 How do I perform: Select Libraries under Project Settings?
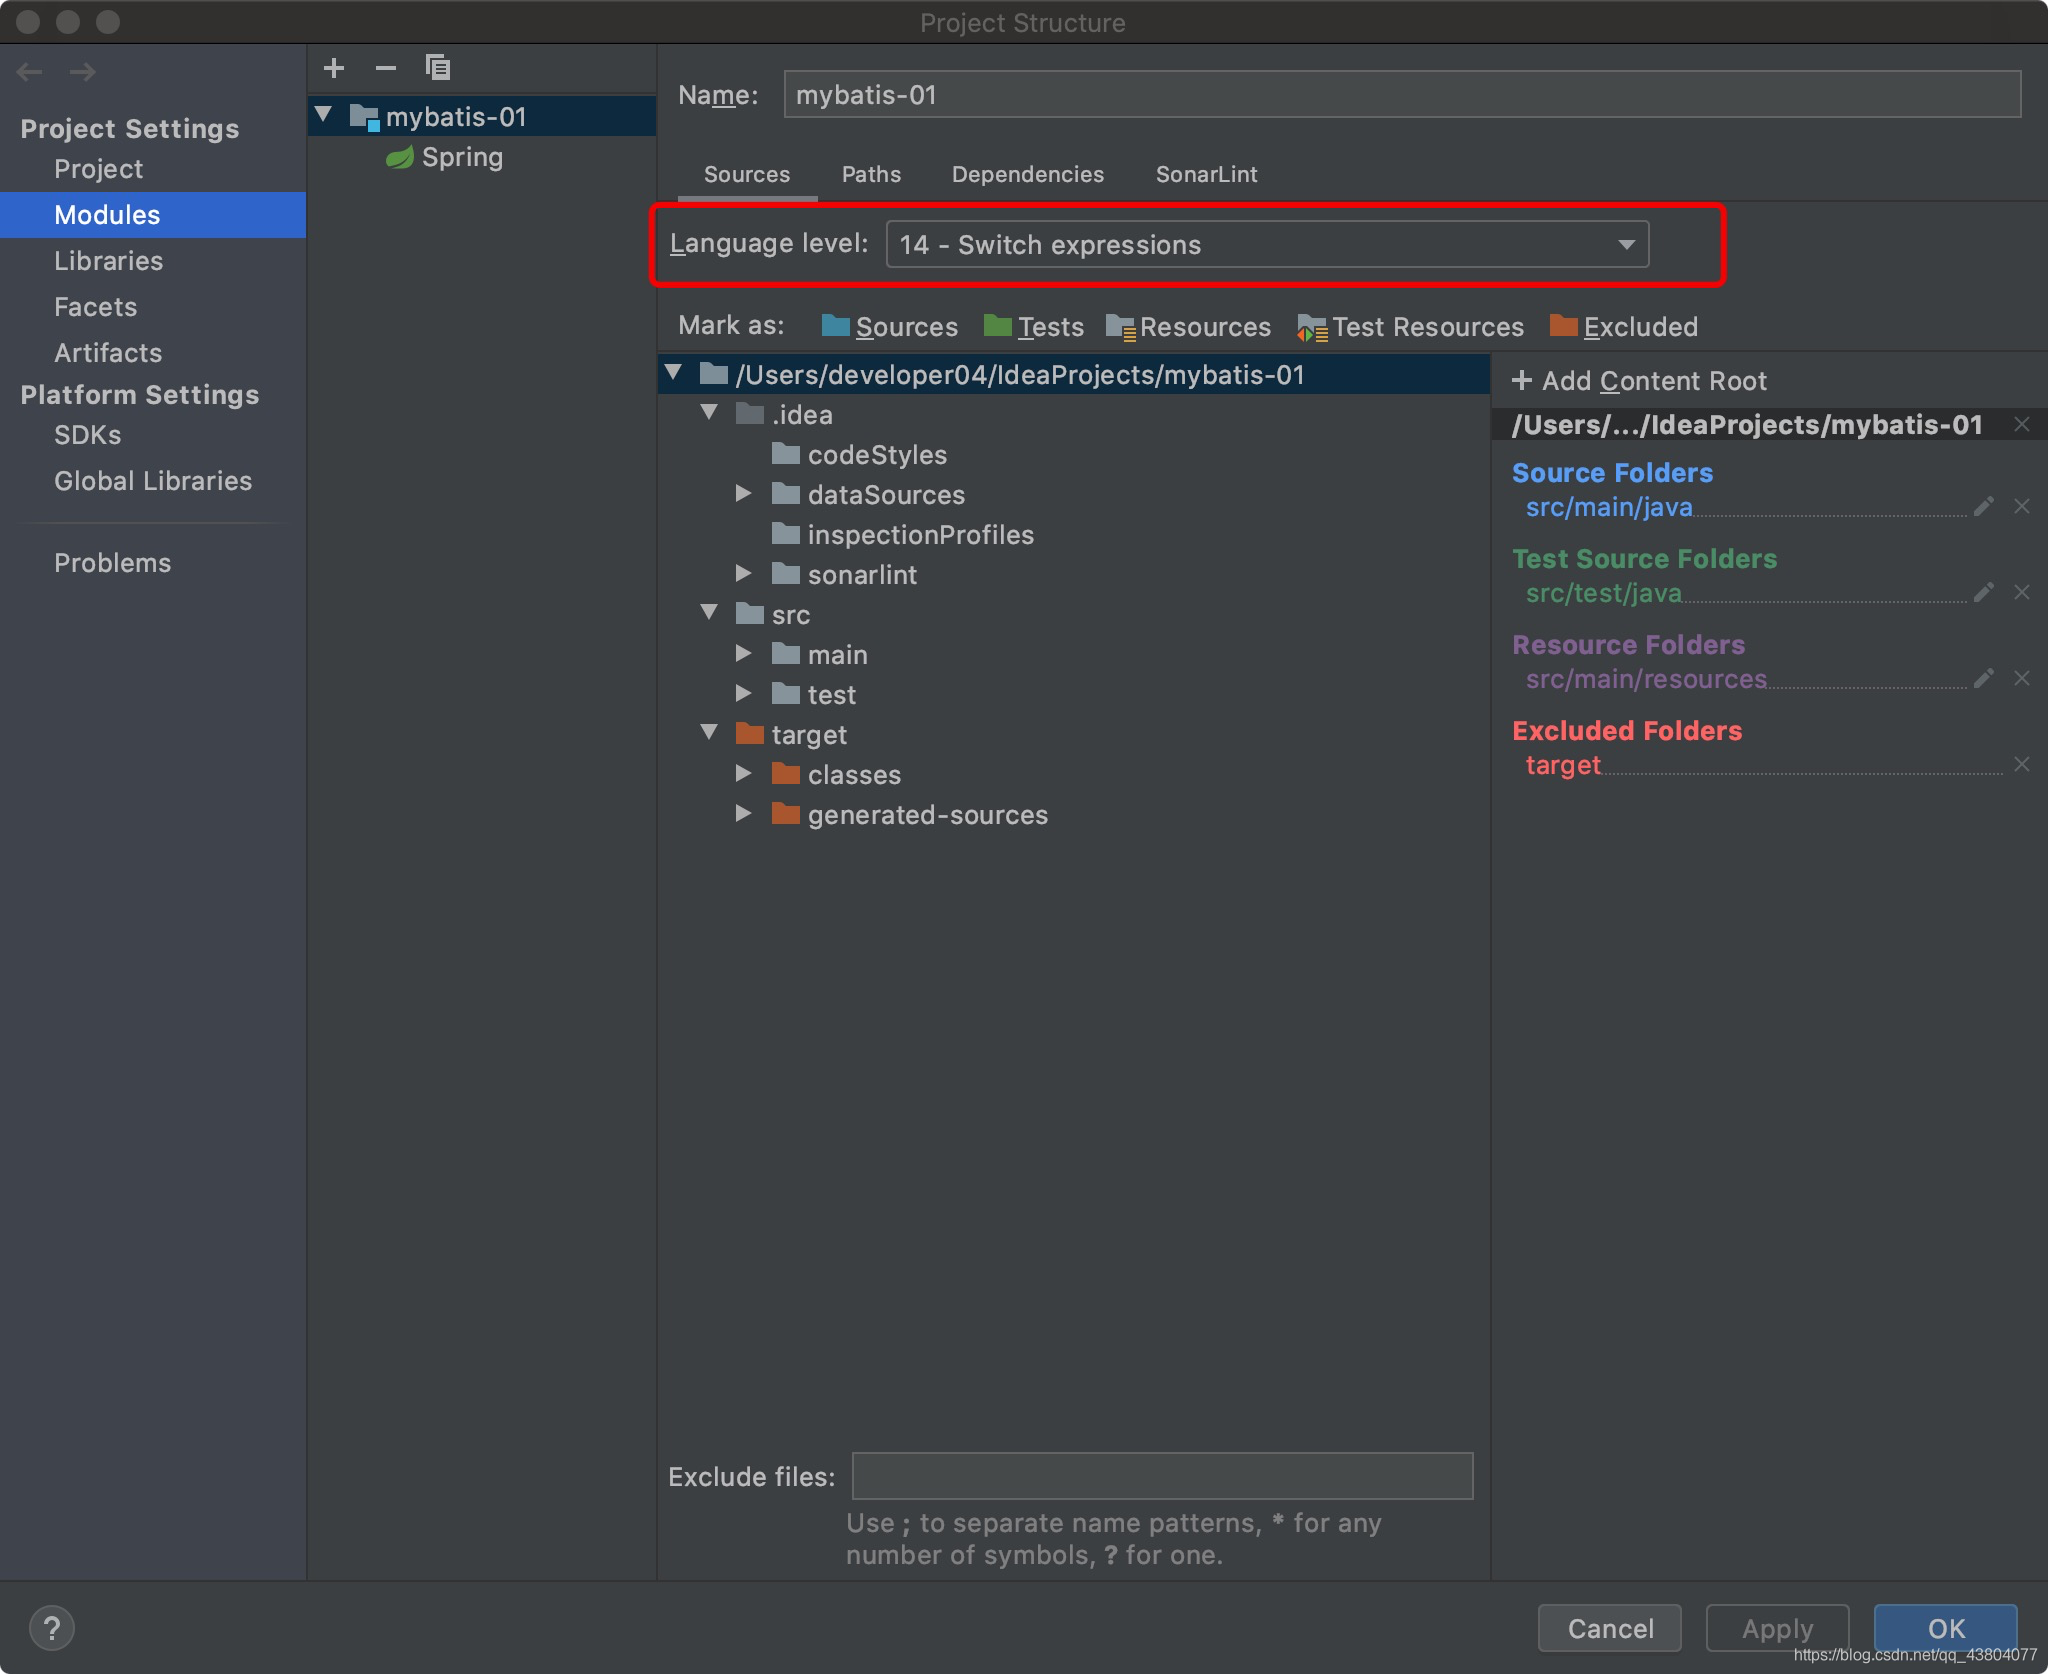coord(107,260)
